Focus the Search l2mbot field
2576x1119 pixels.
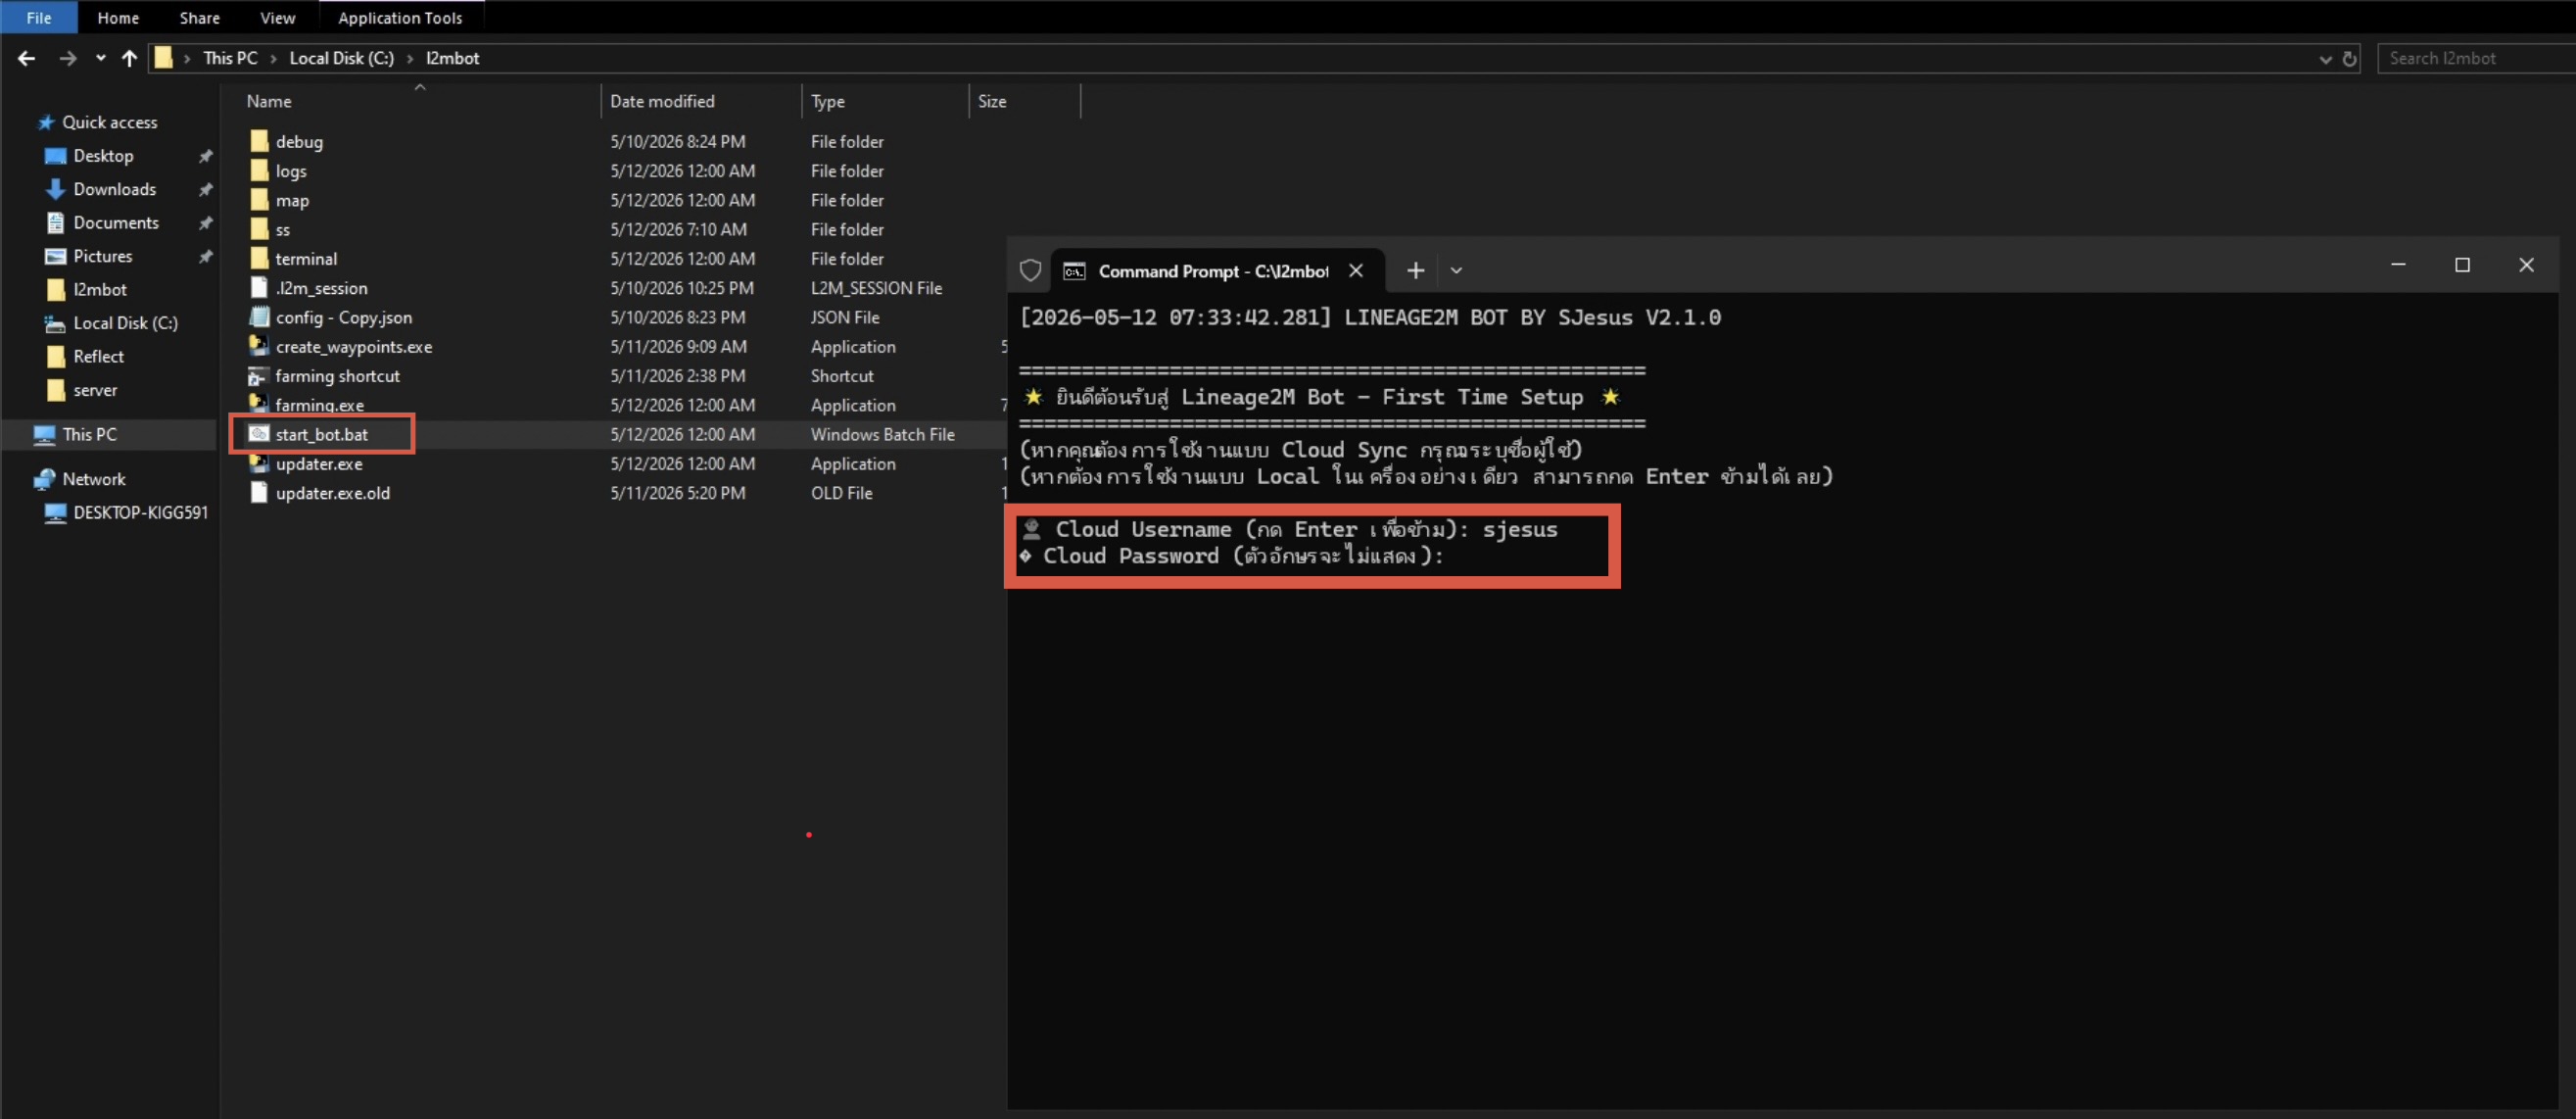2476,58
